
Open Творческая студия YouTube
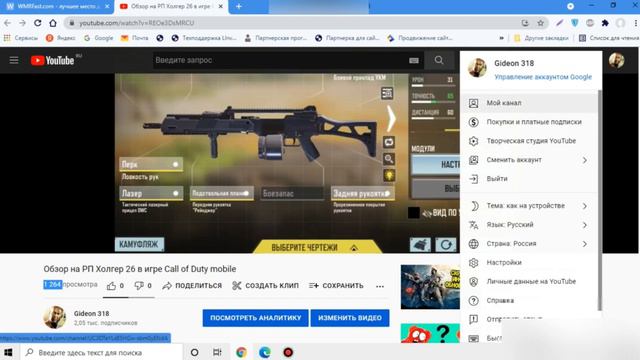click(x=529, y=141)
